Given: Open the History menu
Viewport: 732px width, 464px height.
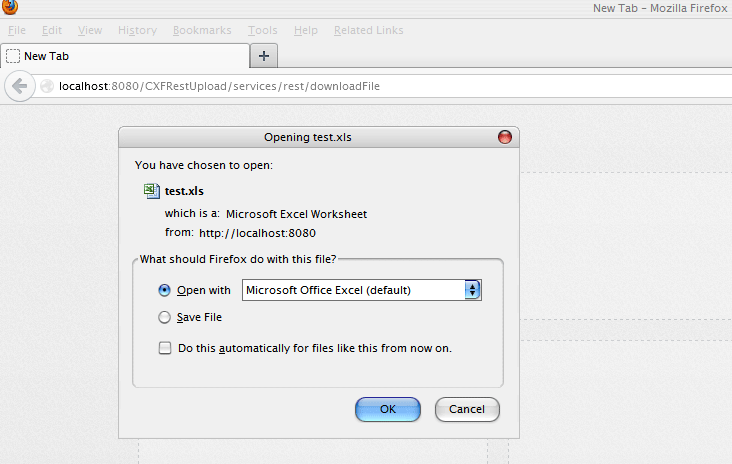Looking at the screenshot, I should 137,30.
